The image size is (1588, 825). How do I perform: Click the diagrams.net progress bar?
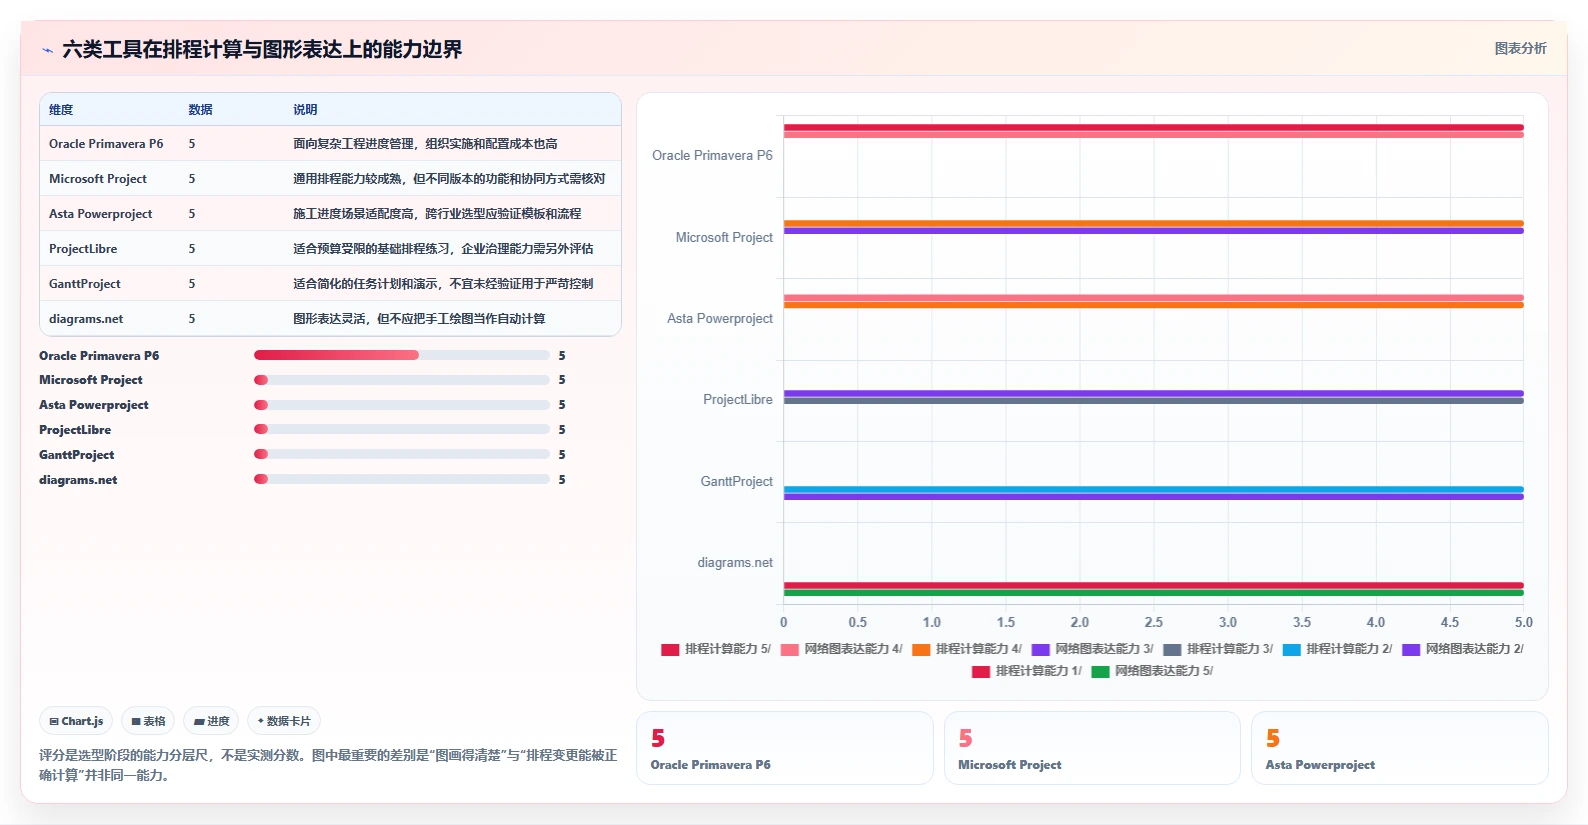(x=402, y=479)
